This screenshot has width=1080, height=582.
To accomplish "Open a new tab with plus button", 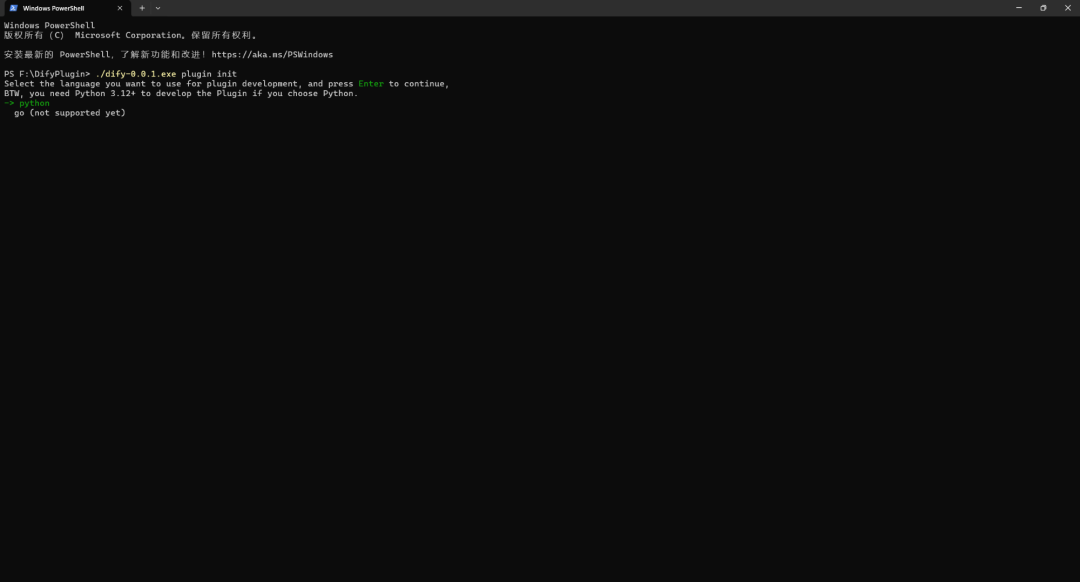I will 142,8.
